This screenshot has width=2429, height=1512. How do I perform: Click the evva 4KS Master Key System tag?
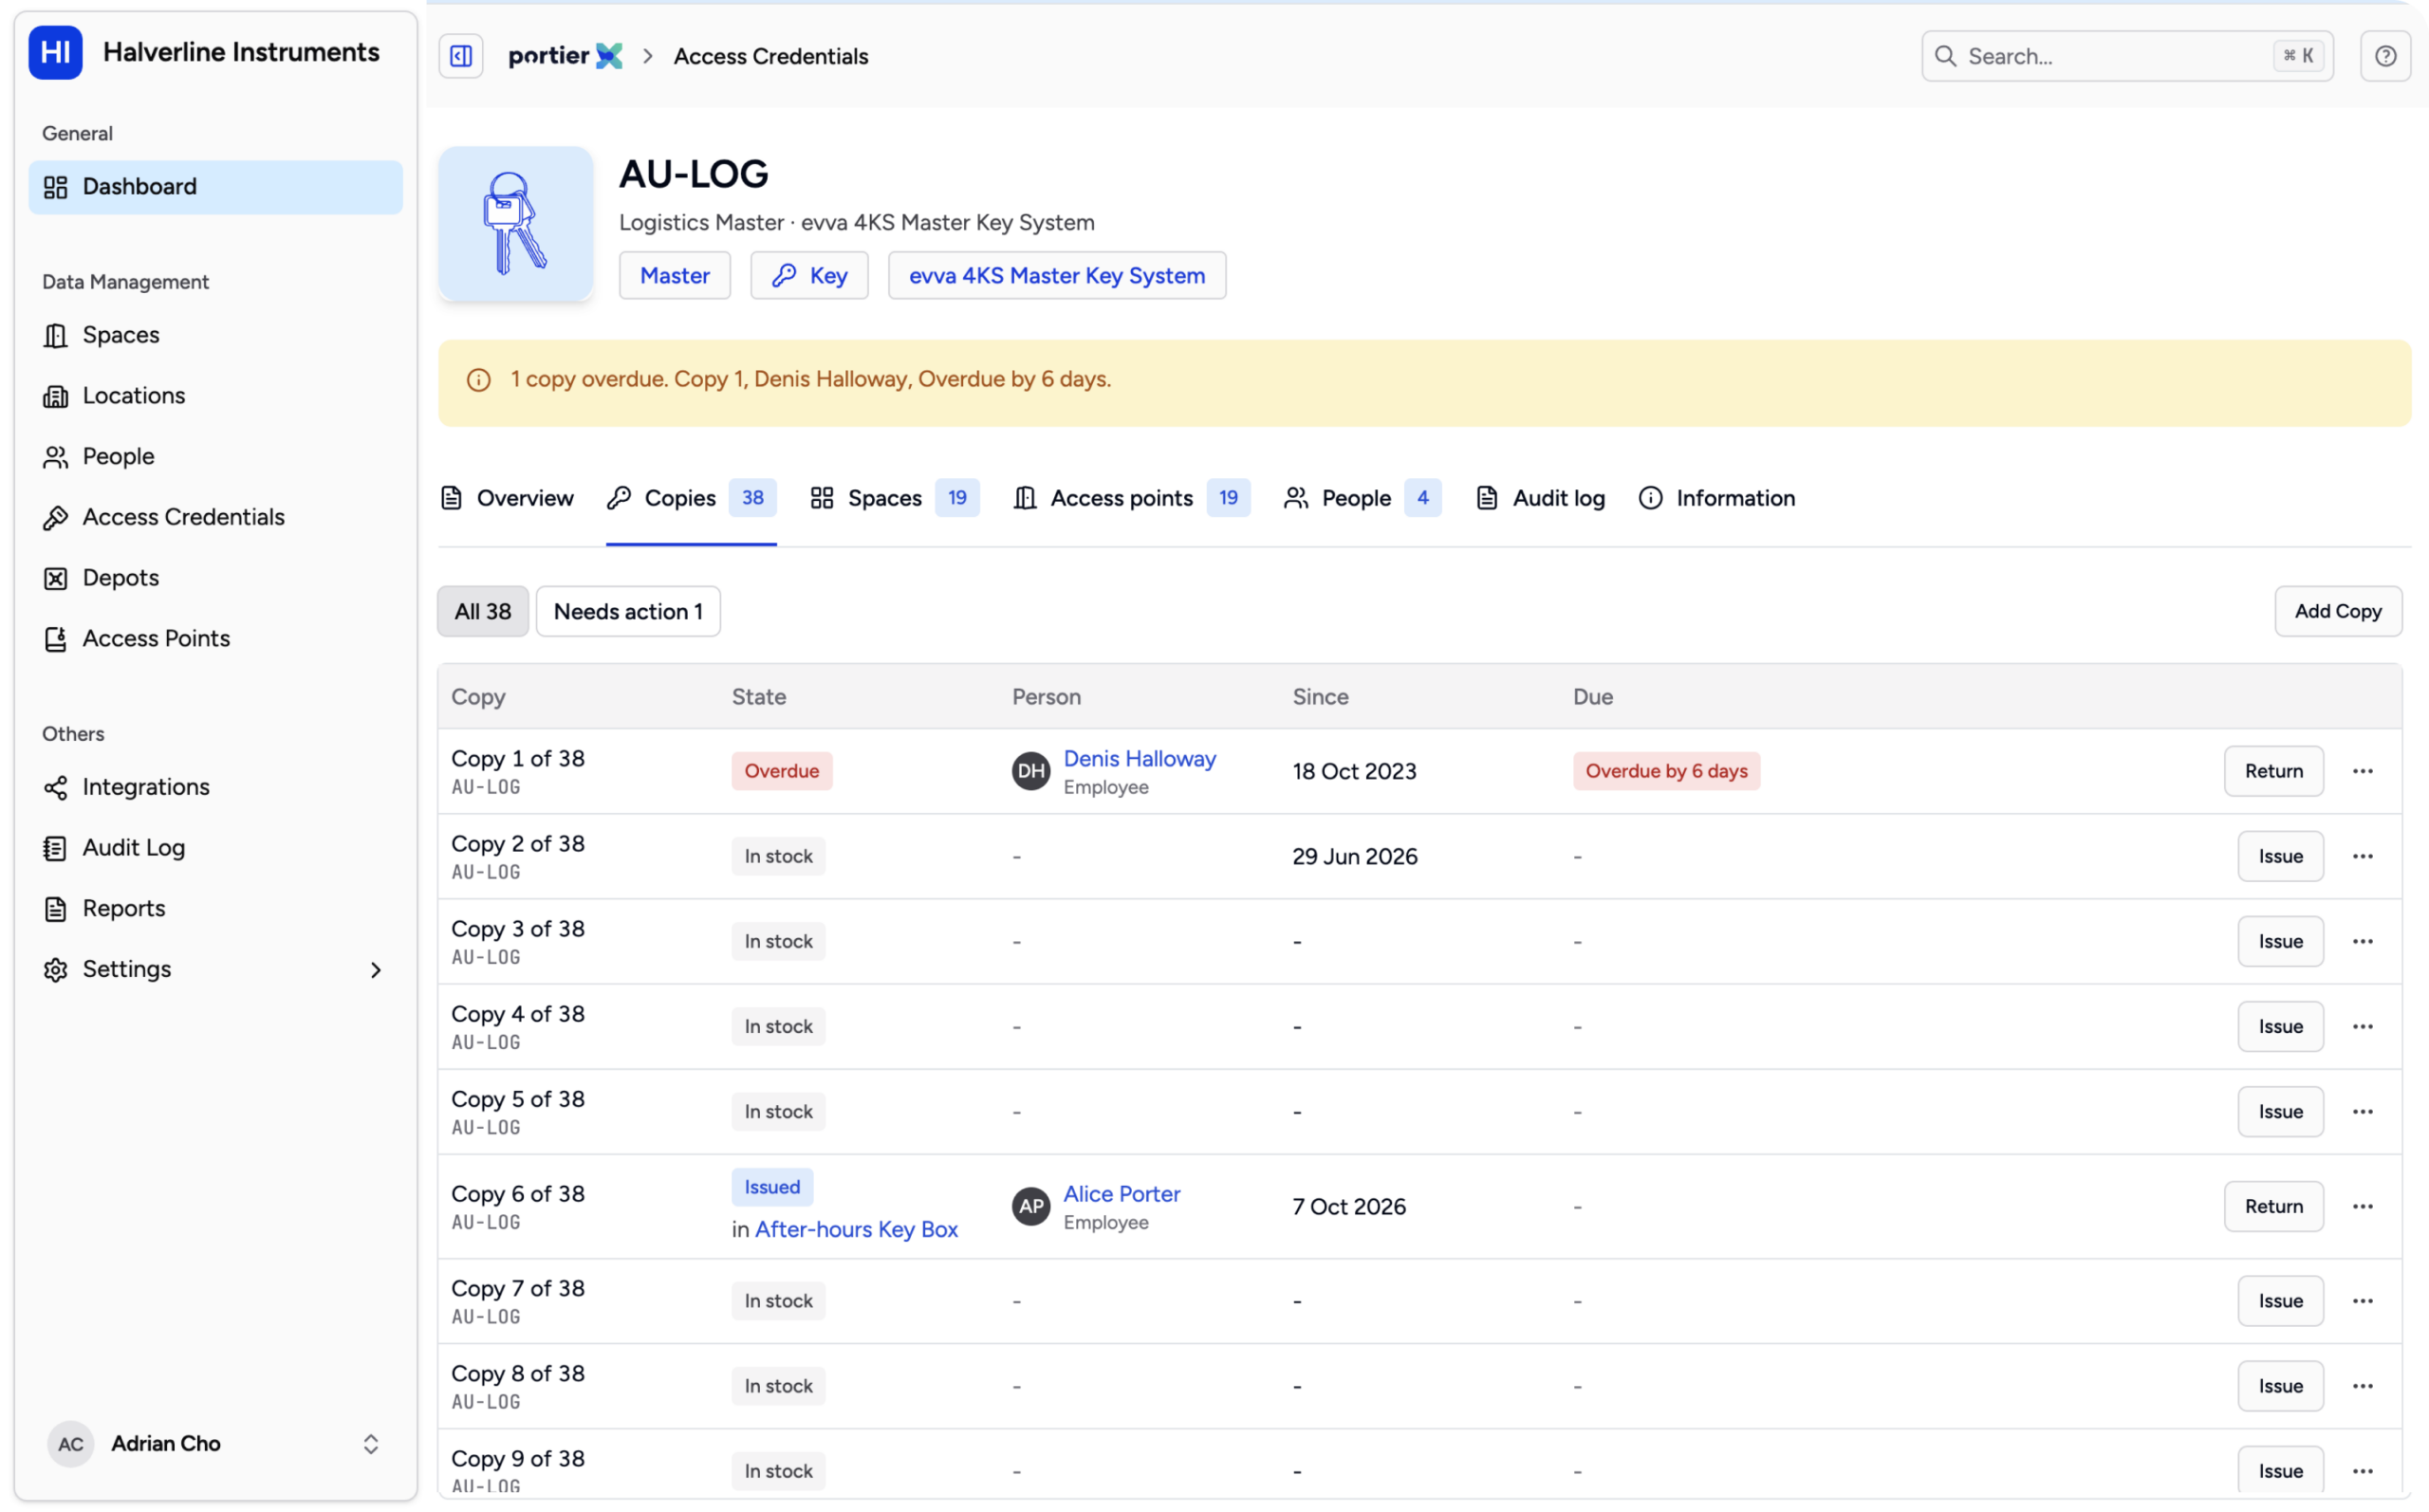click(x=1057, y=276)
